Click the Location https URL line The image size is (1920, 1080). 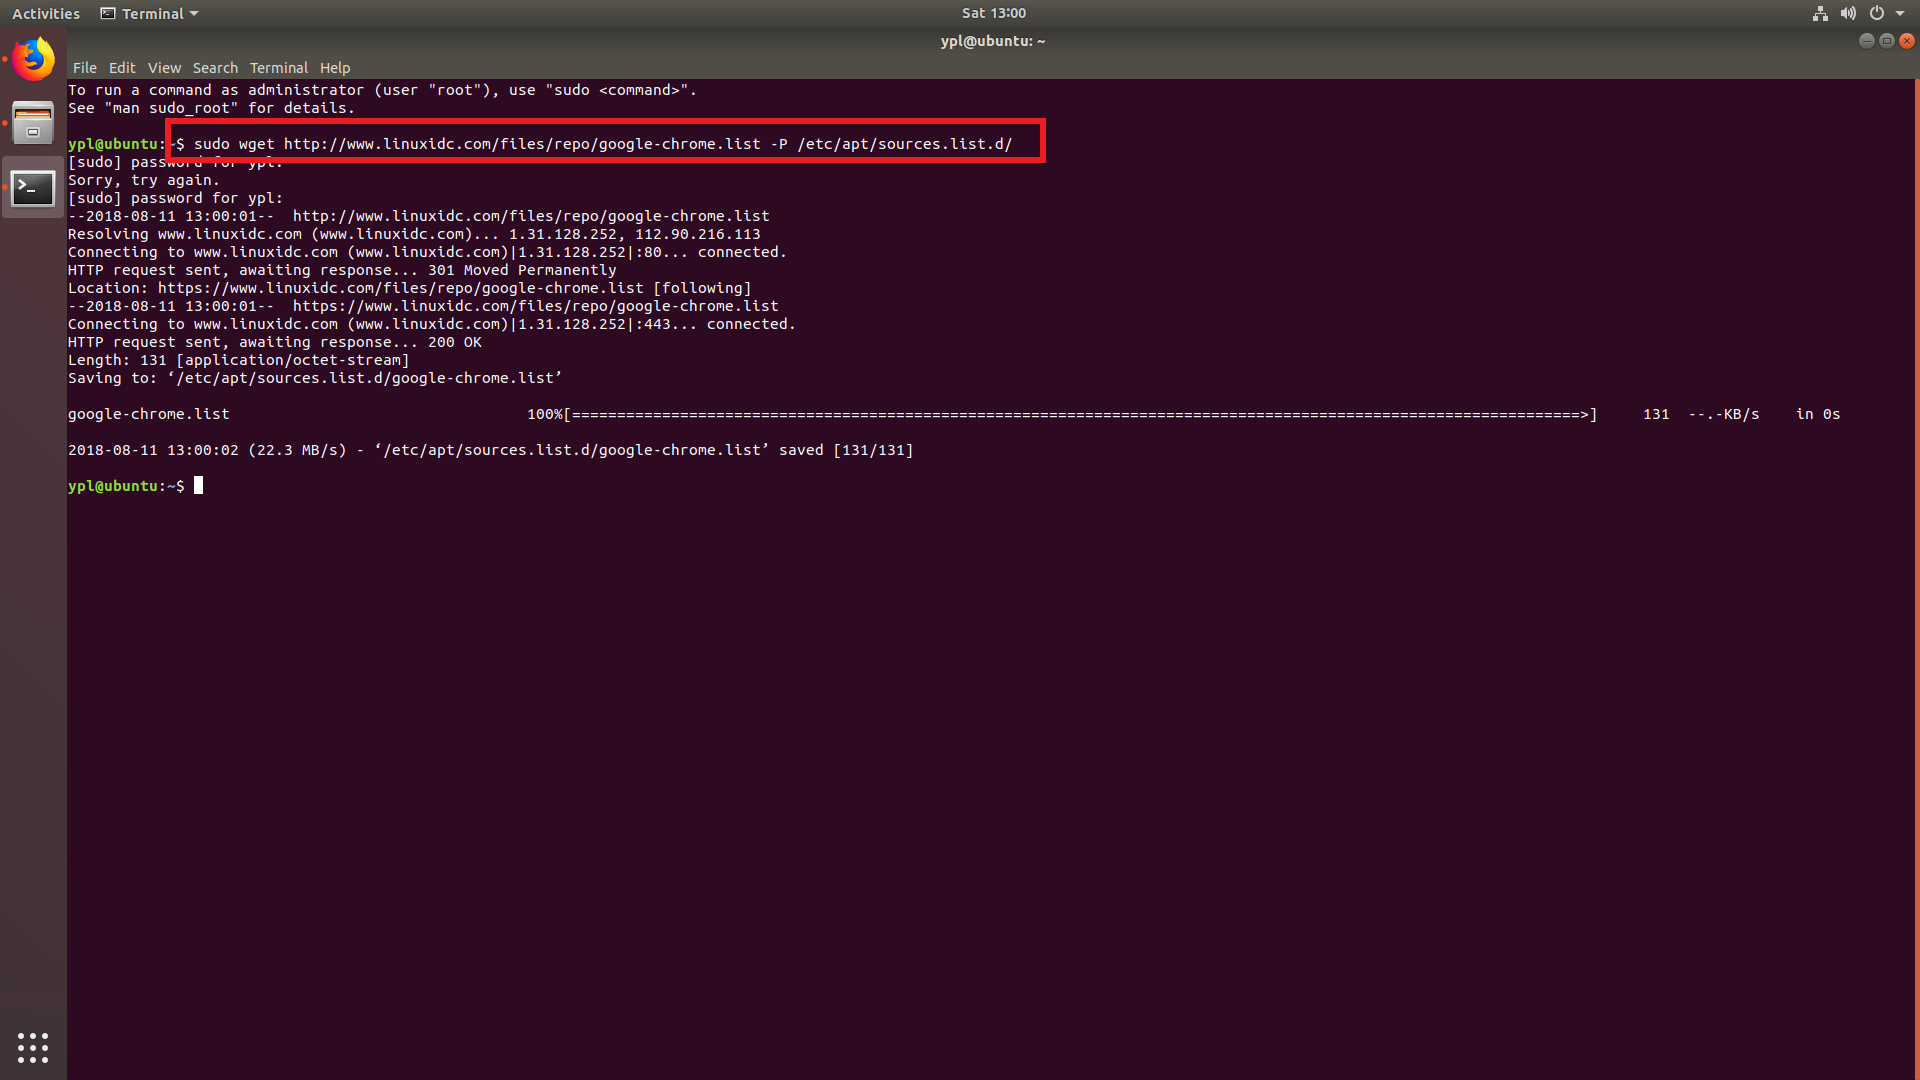(x=409, y=288)
